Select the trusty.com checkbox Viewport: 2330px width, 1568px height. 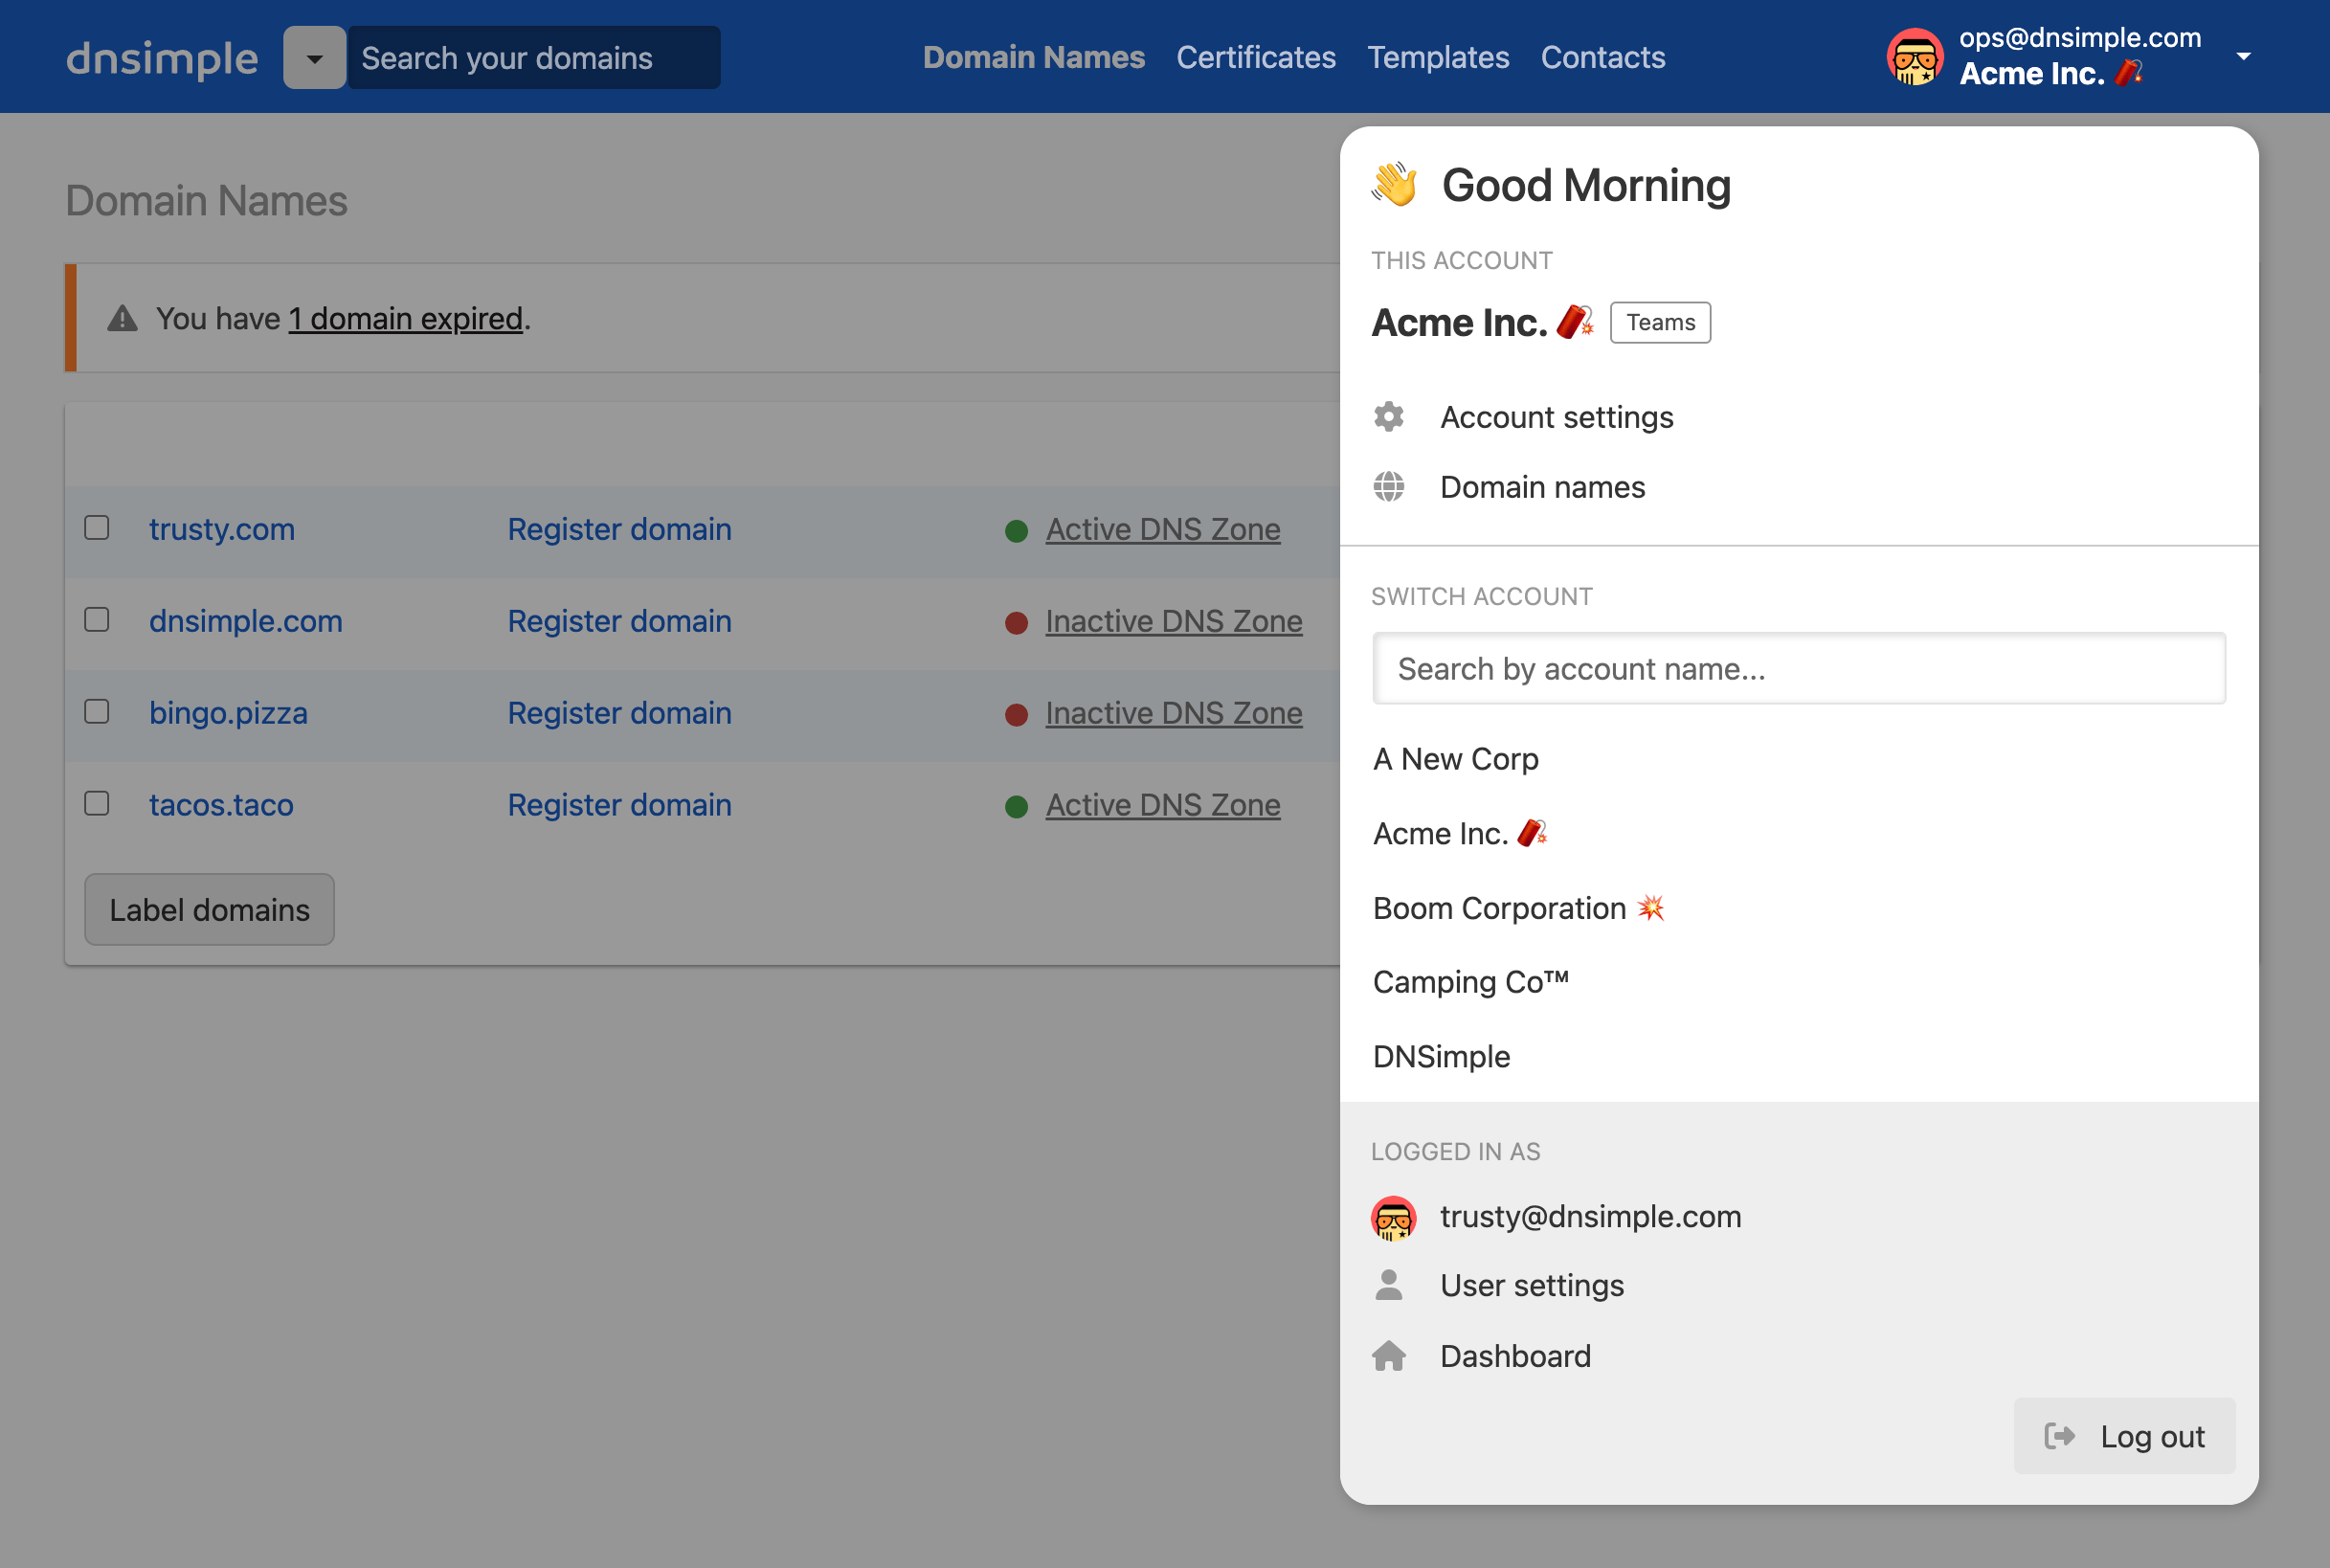click(x=97, y=527)
